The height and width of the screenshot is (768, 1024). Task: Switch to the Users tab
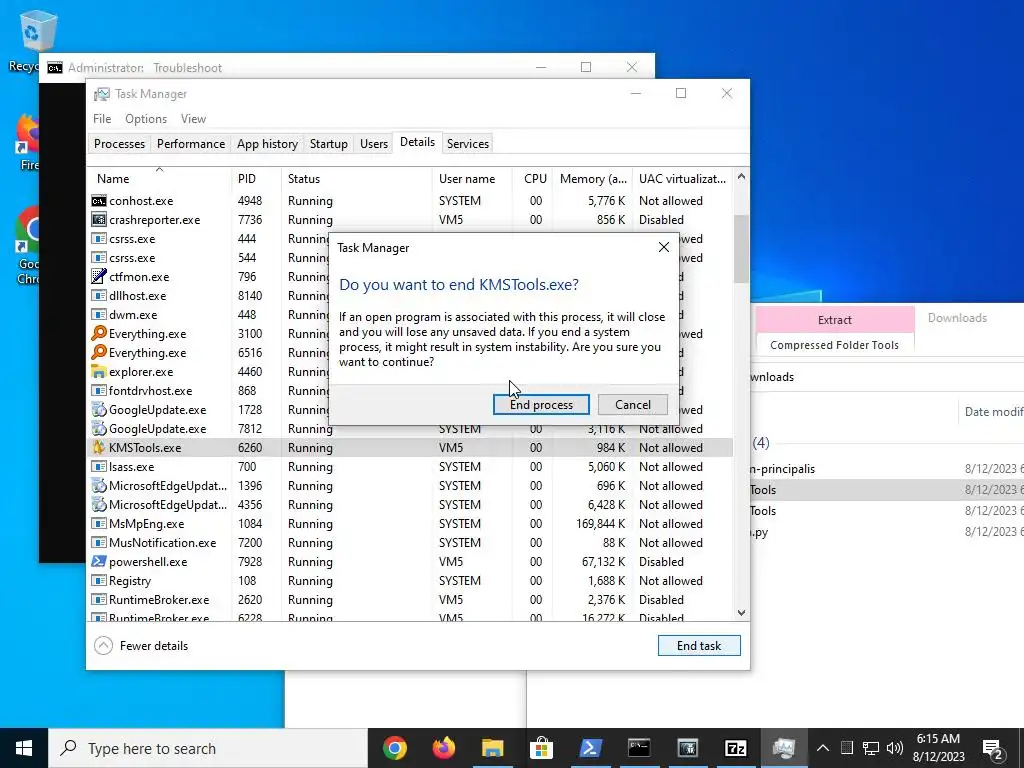click(x=374, y=144)
